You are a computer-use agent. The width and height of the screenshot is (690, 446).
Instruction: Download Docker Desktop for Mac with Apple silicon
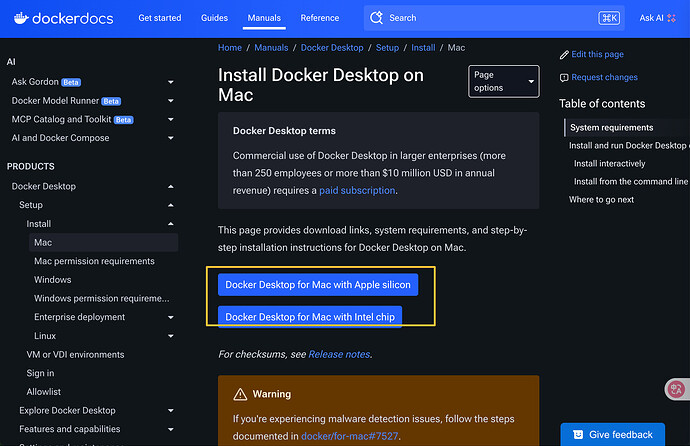(317, 285)
